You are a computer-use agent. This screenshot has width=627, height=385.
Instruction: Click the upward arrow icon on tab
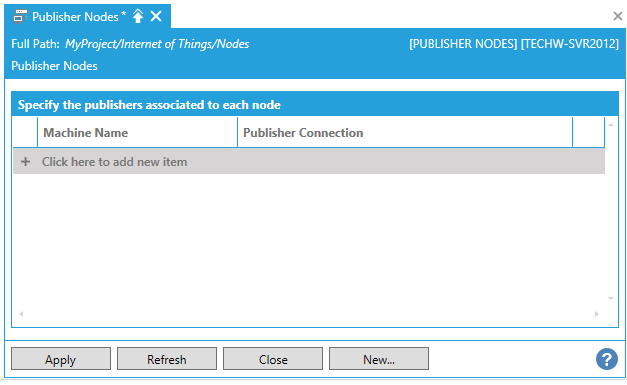(138, 16)
